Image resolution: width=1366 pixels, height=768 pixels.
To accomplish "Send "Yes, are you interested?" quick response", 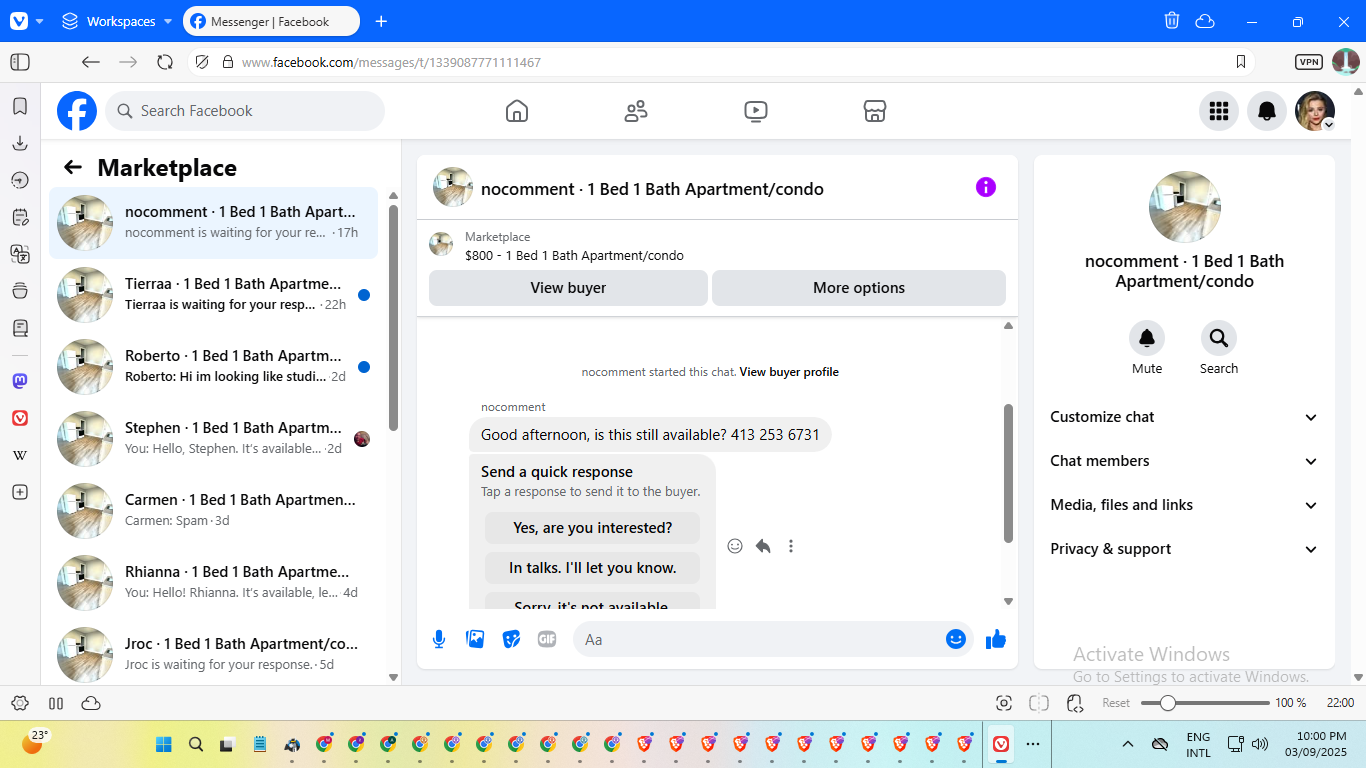I will click(593, 528).
